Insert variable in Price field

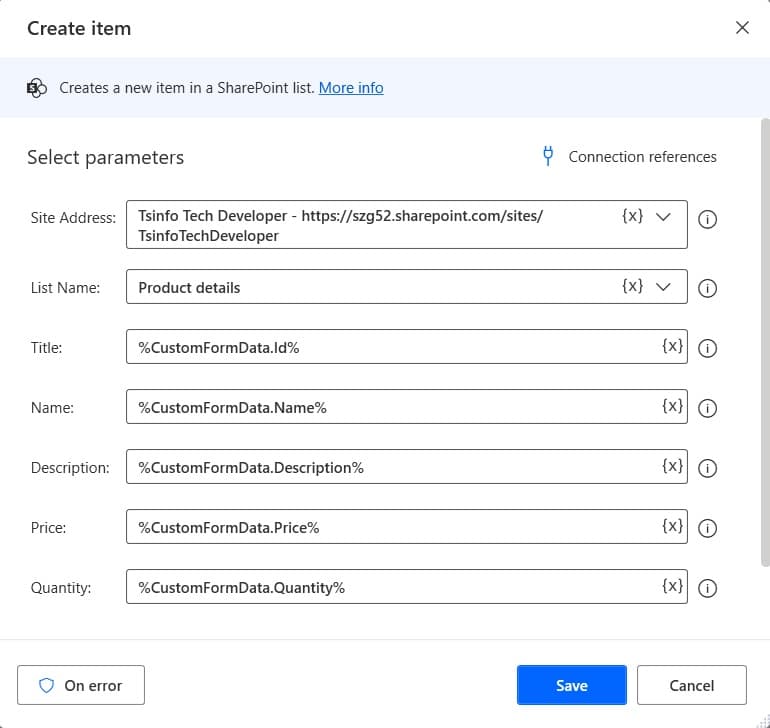[672, 526]
